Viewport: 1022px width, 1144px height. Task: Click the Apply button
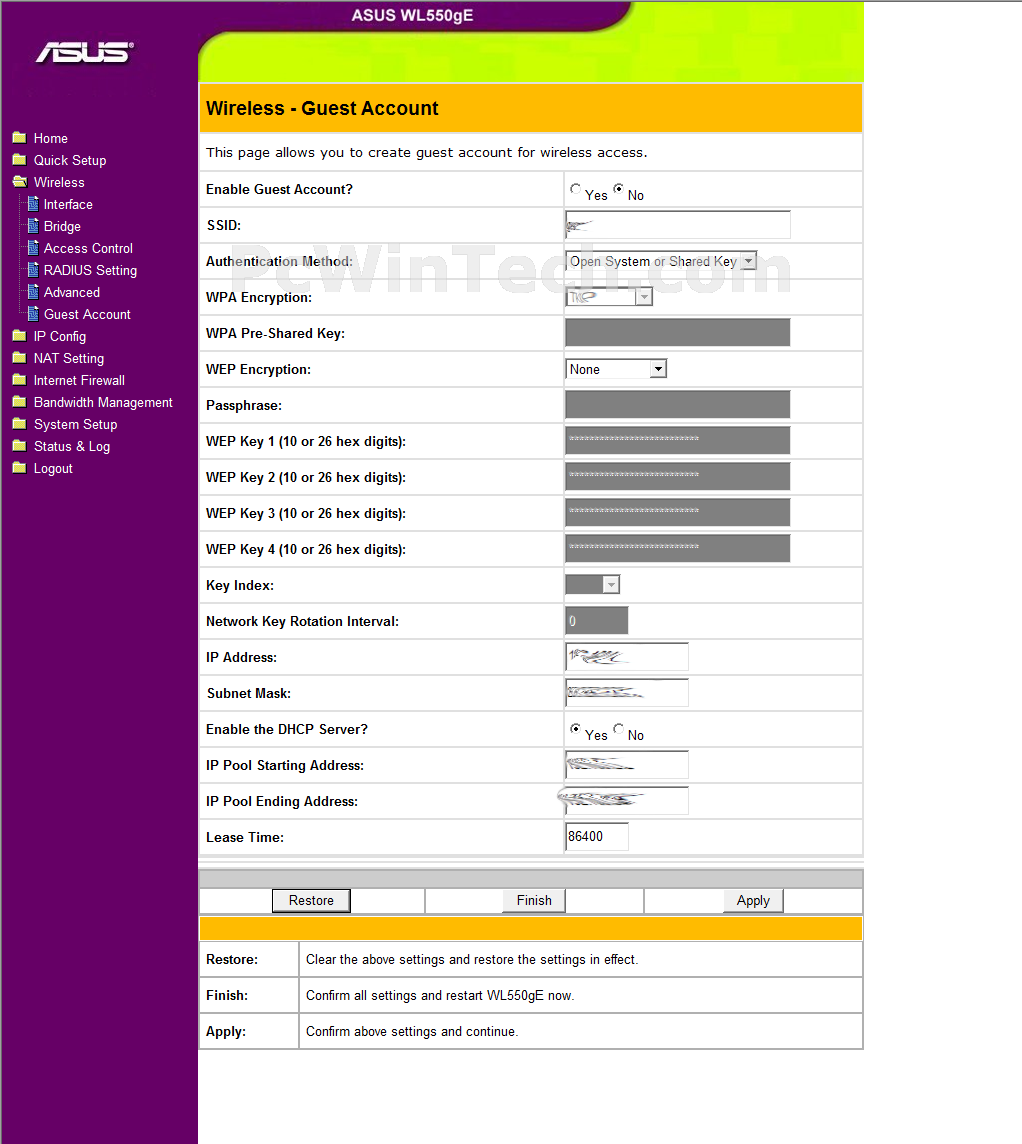753,900
